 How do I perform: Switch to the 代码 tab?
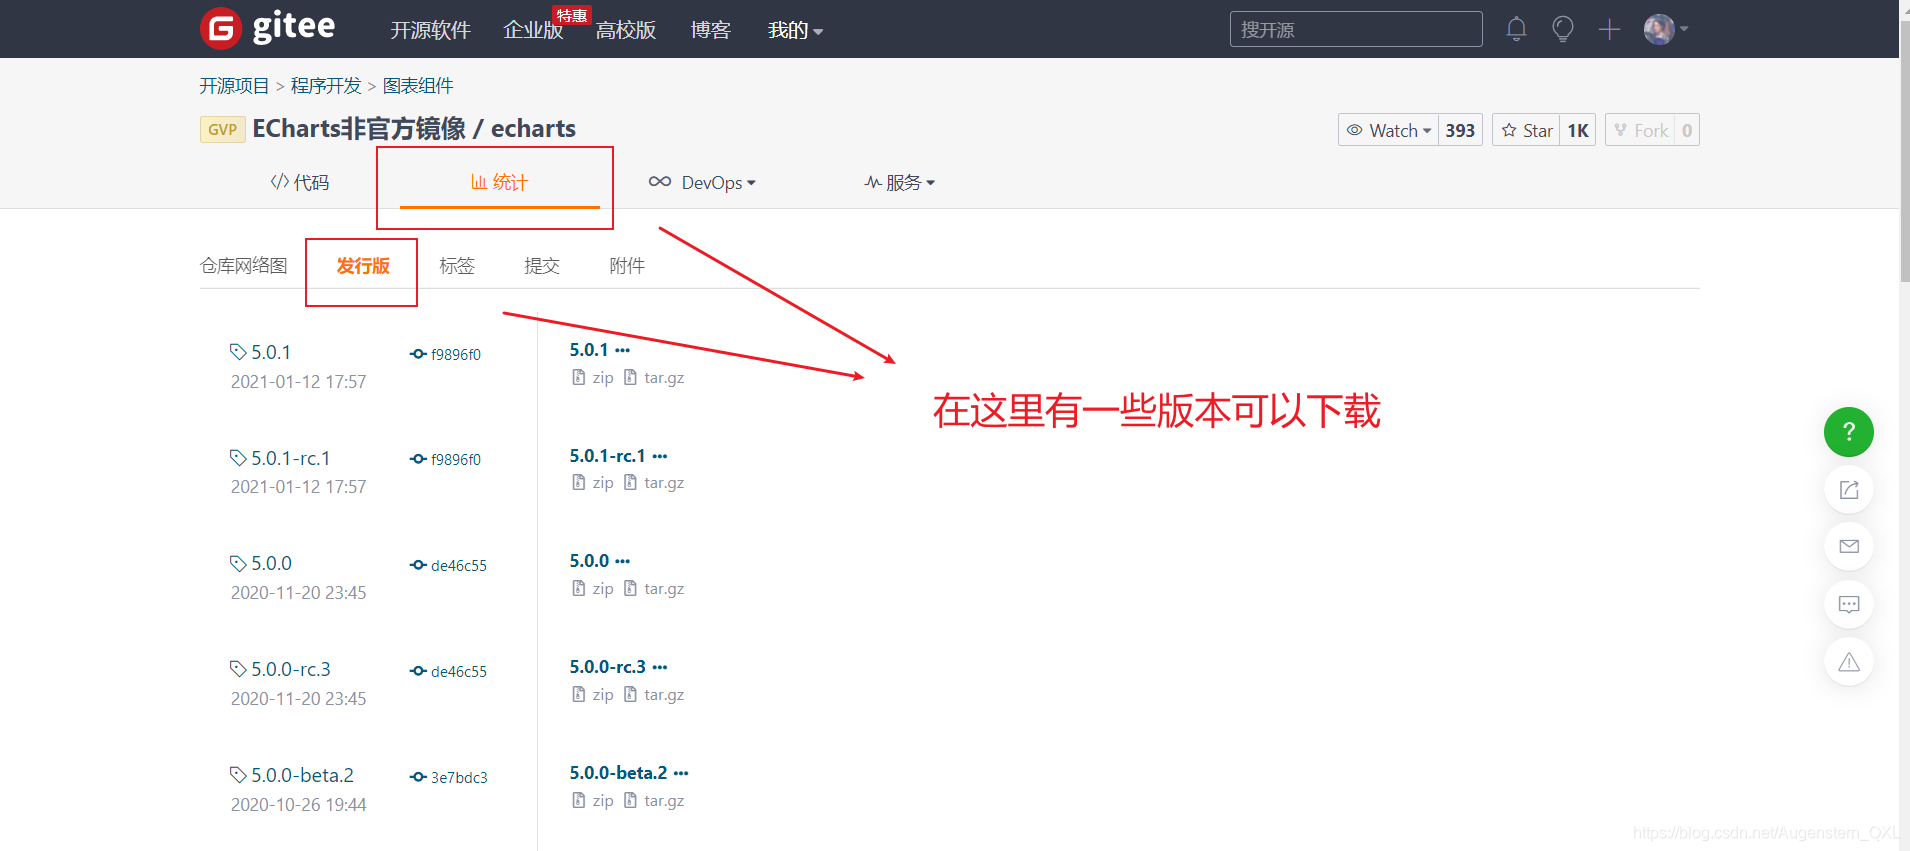pyautogui.click(x=299, y=182)
